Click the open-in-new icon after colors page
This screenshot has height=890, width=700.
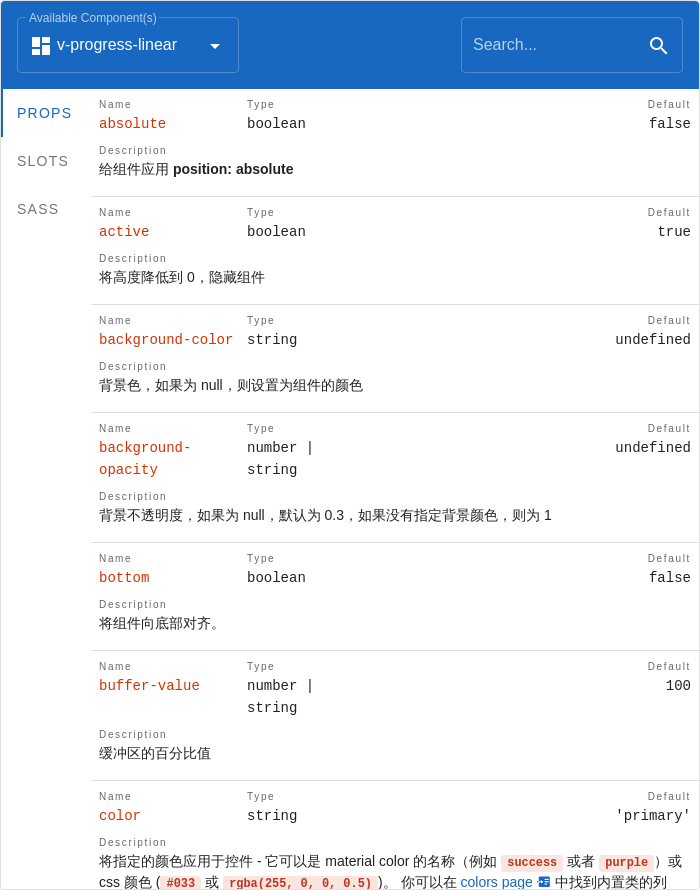tap(543, 882)
